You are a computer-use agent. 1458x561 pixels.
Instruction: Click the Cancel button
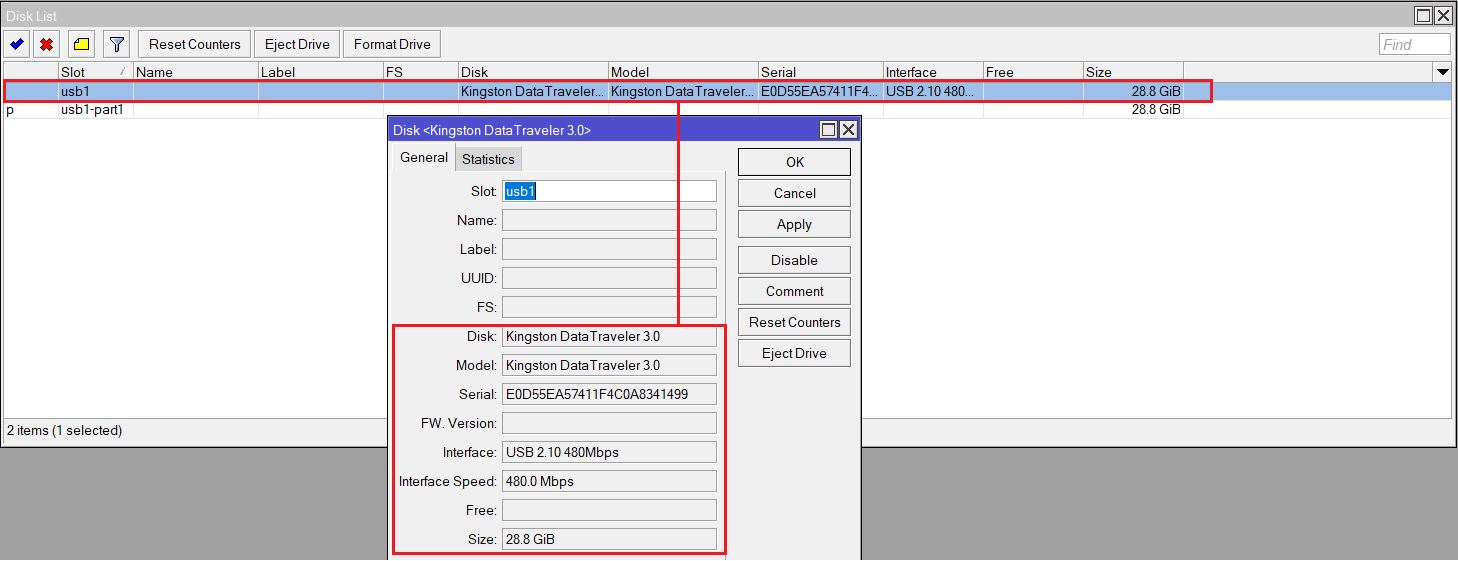[794, 193]
